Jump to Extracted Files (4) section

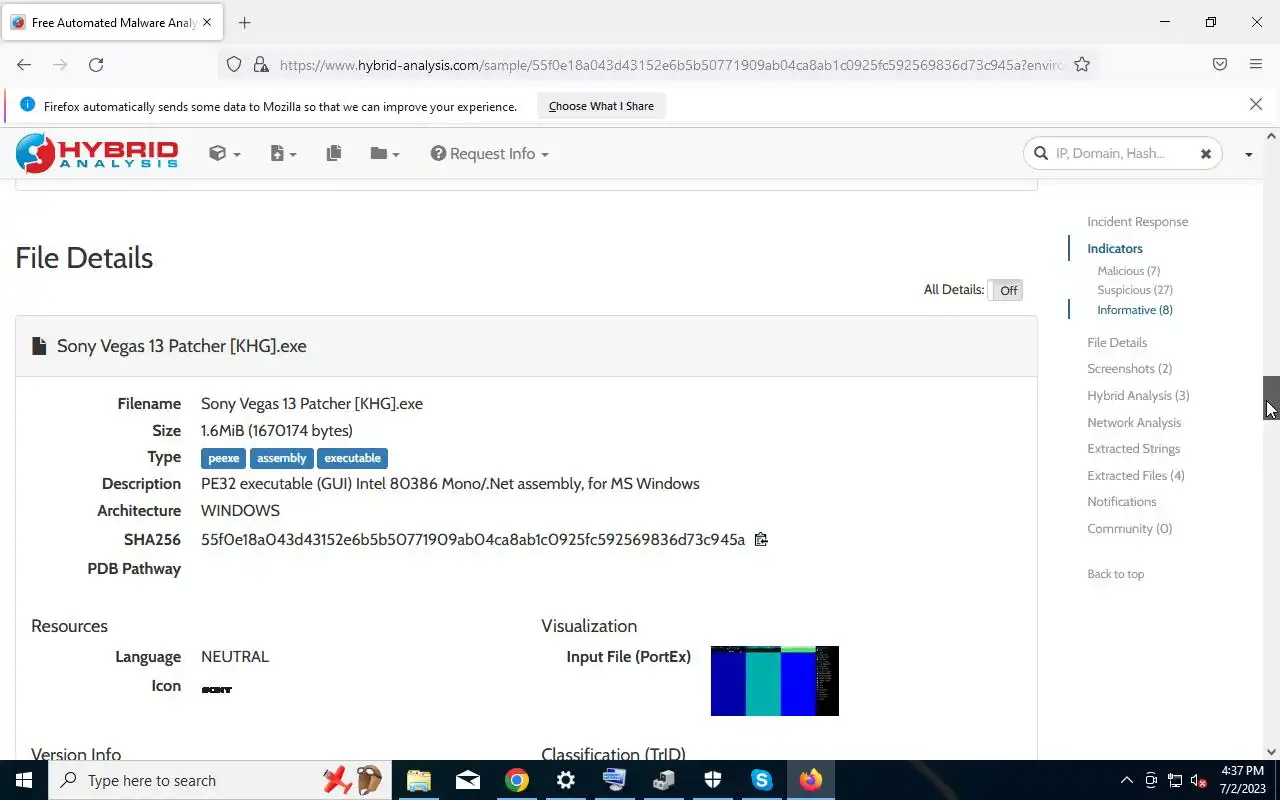tap(1136, 476)
